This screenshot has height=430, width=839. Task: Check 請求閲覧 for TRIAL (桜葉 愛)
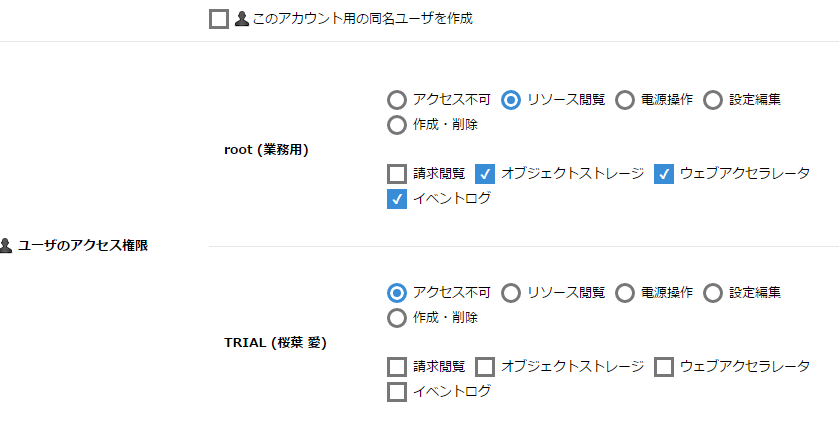(396, 367)
